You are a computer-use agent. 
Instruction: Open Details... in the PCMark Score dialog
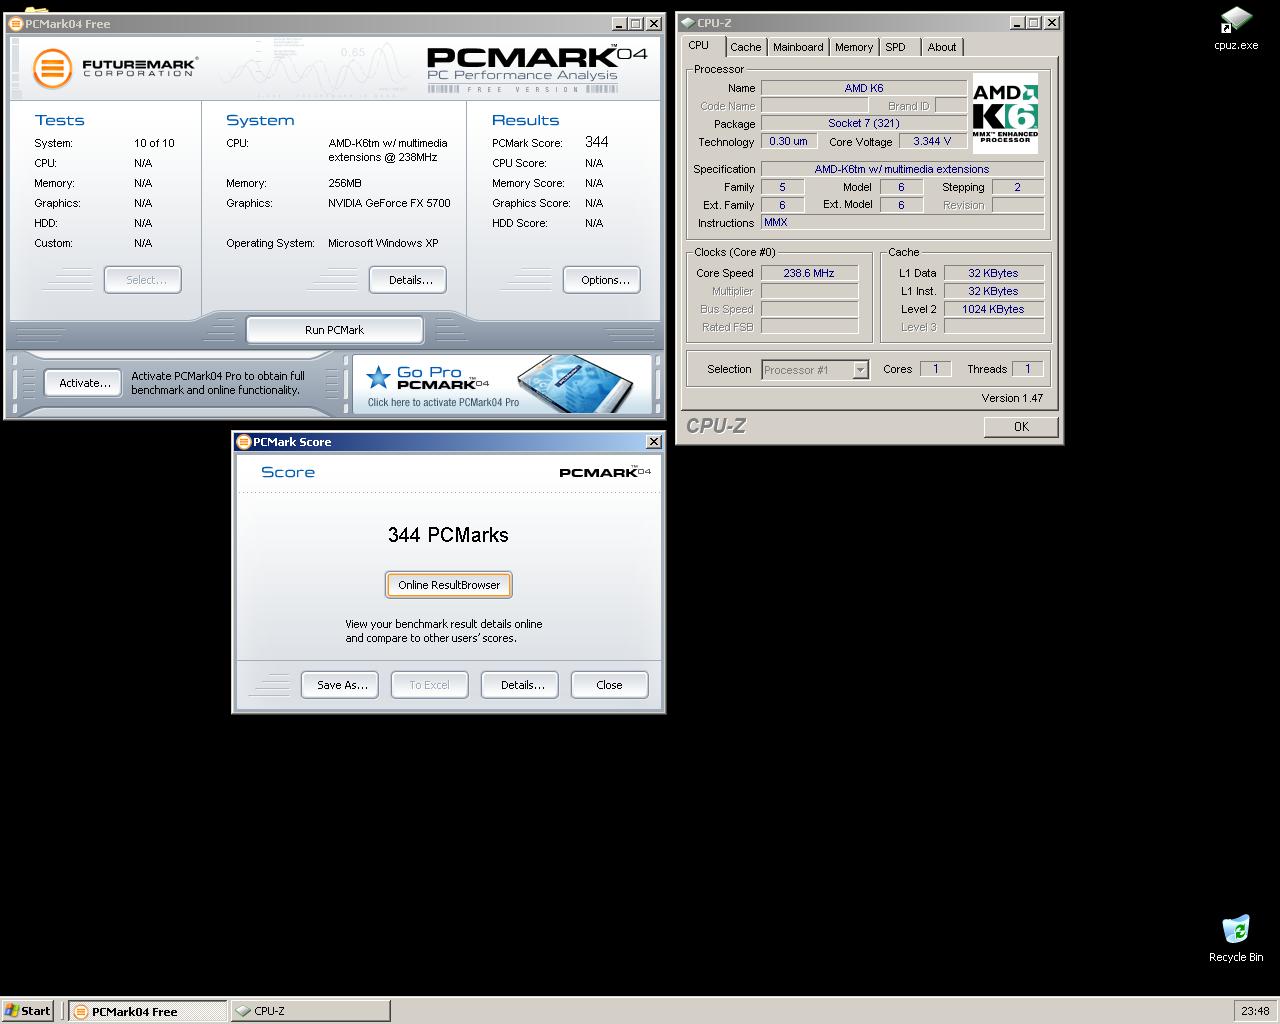pyautogui.click(x=520, y=685)
